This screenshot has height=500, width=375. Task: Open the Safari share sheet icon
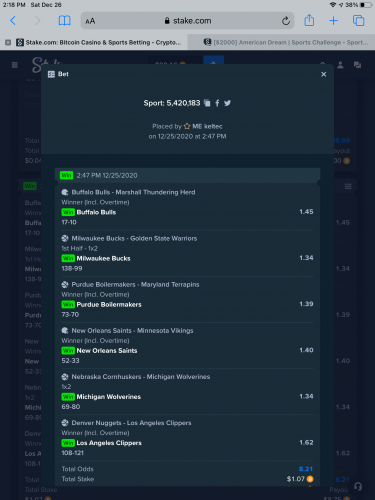click(309, 20)
